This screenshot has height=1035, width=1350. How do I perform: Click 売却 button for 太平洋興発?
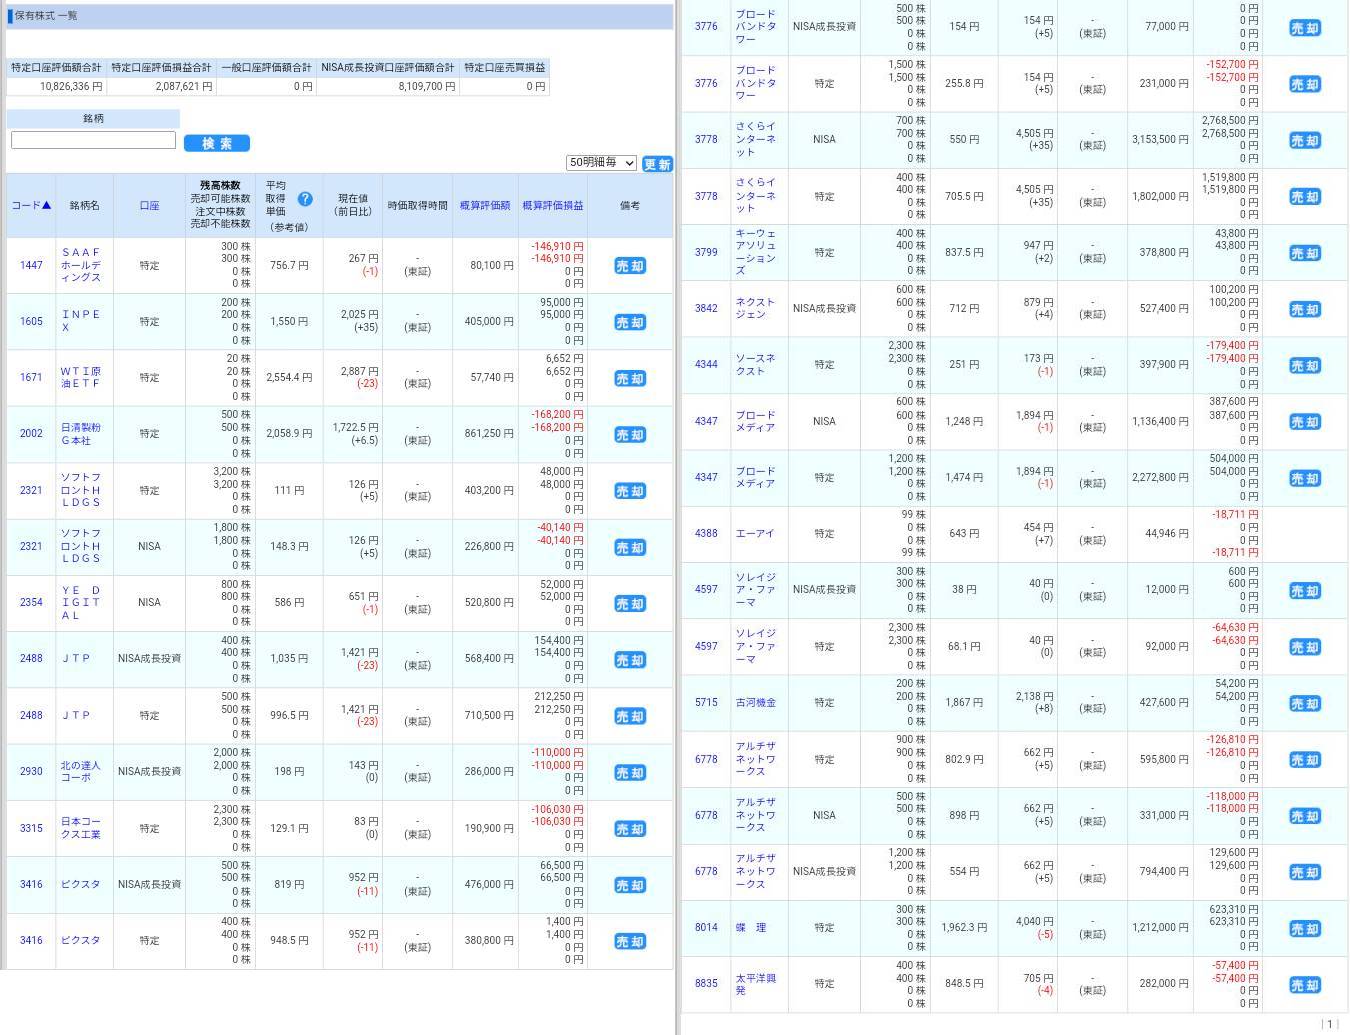coord(1305,985)
